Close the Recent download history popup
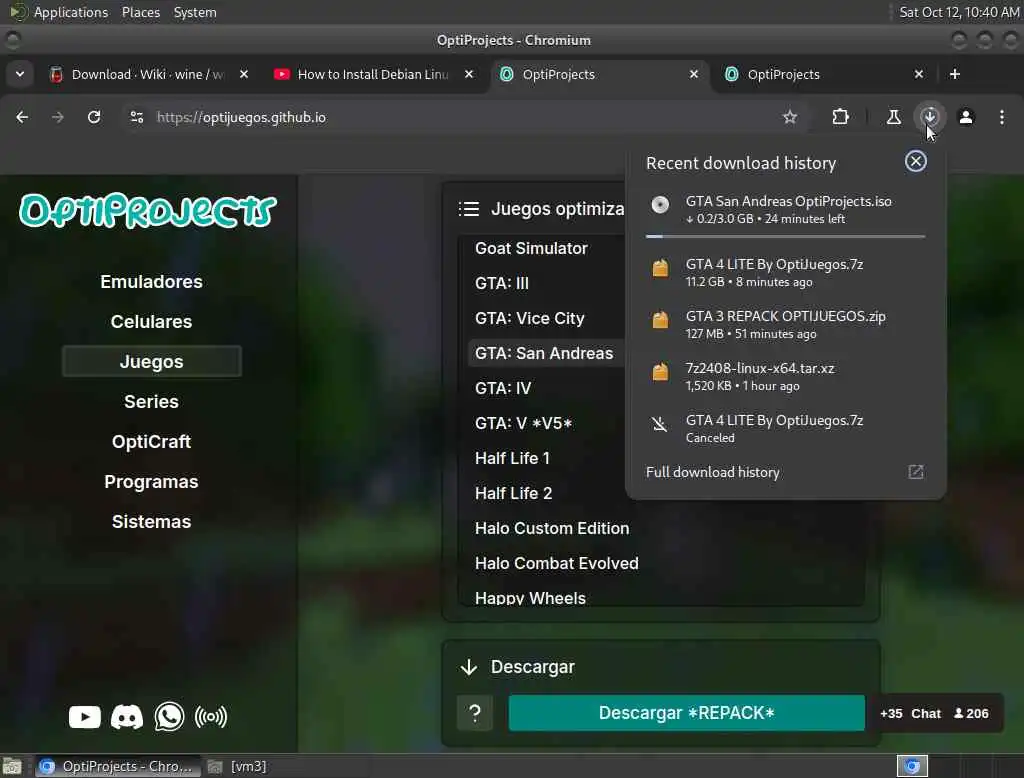This screenshot has height=778, width=1024. [916, 161]
